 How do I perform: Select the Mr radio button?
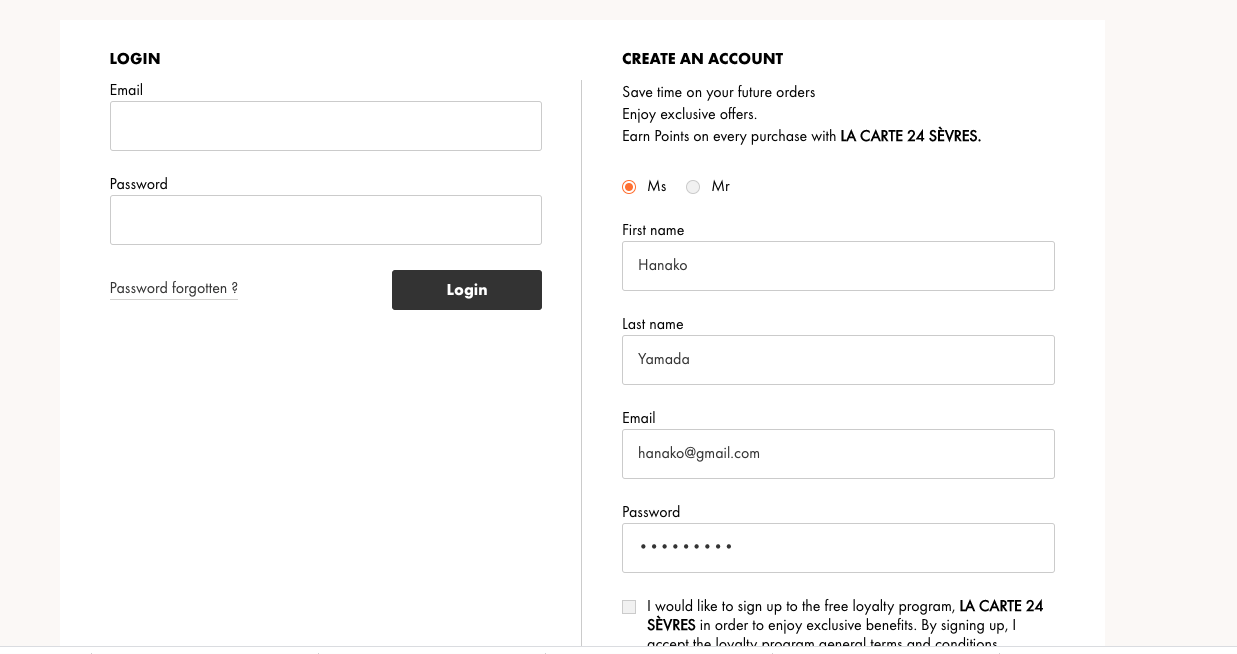point(693,187)
